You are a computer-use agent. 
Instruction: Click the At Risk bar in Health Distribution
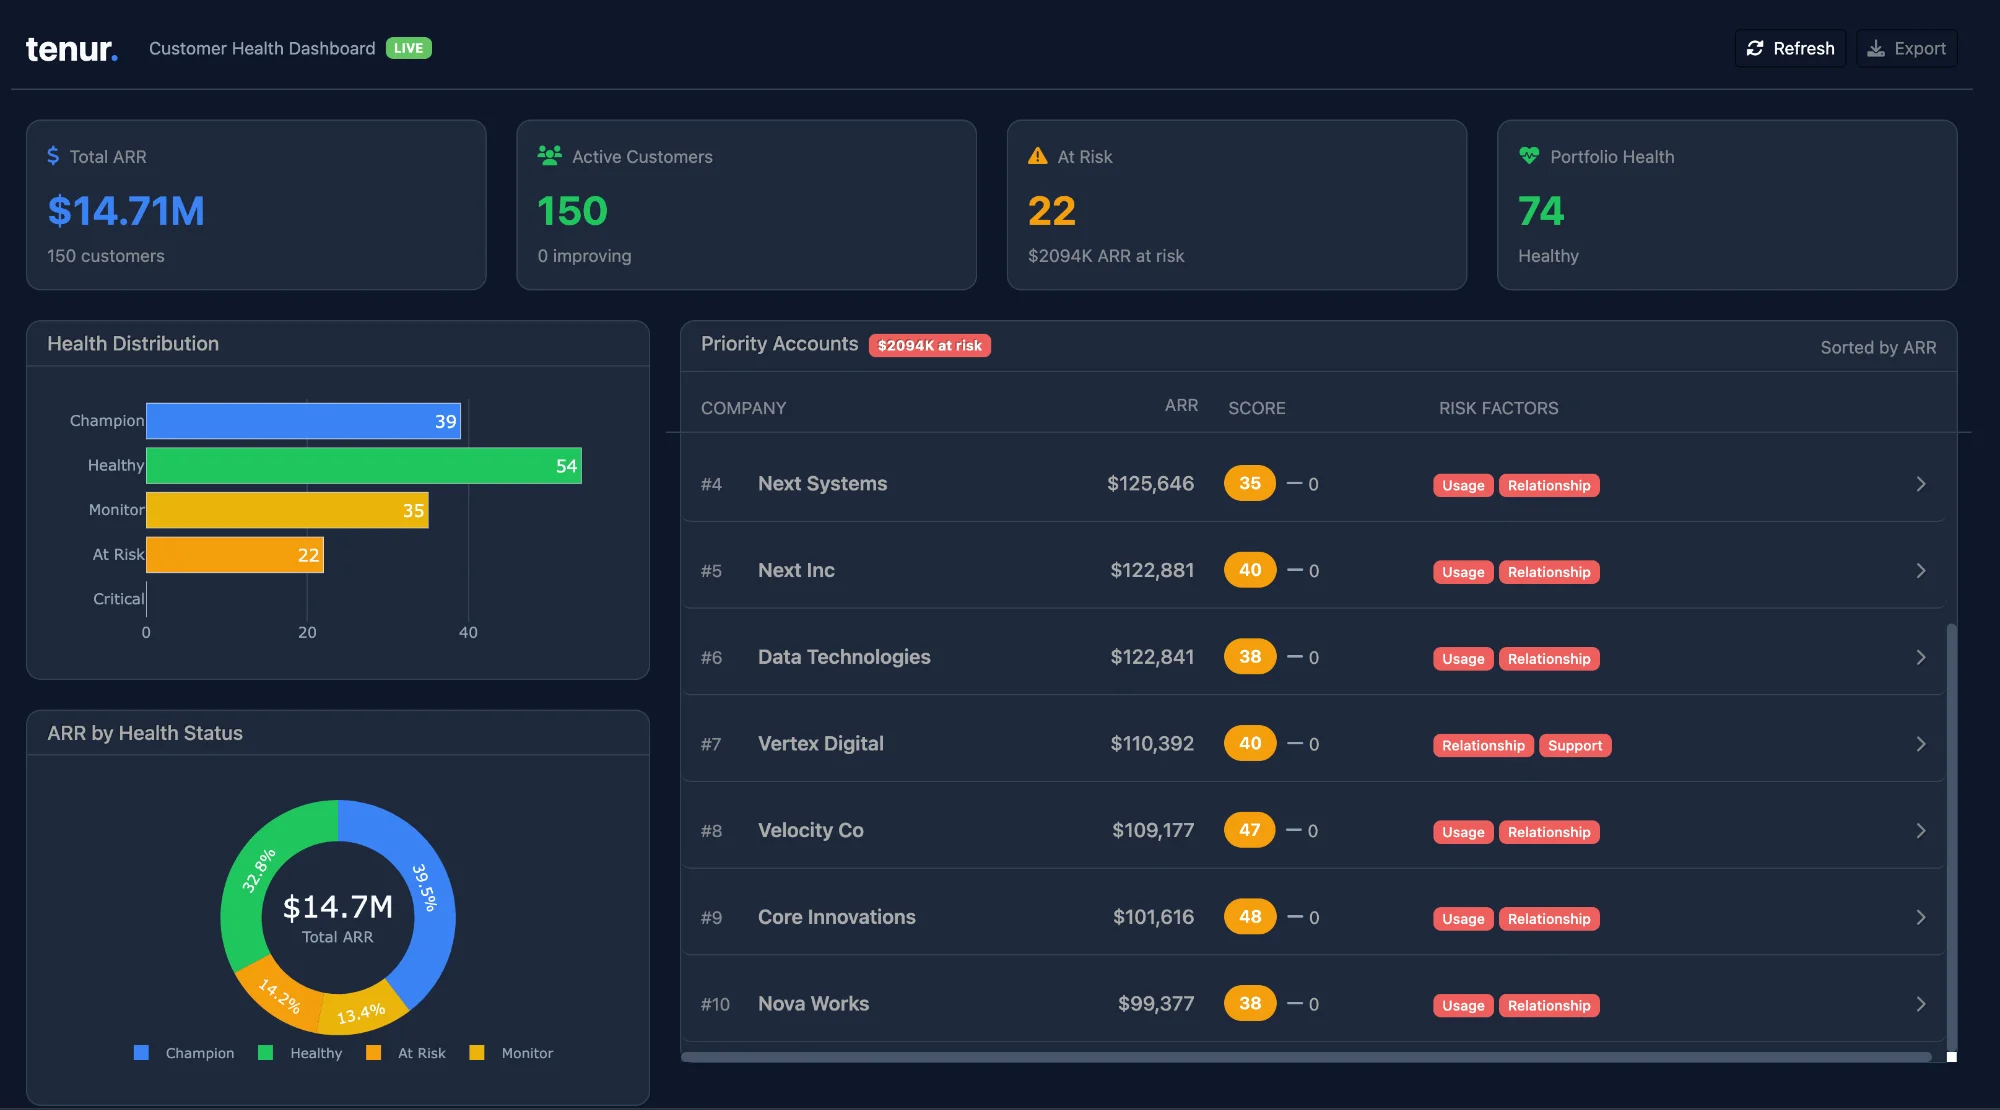tap(234, 554)
